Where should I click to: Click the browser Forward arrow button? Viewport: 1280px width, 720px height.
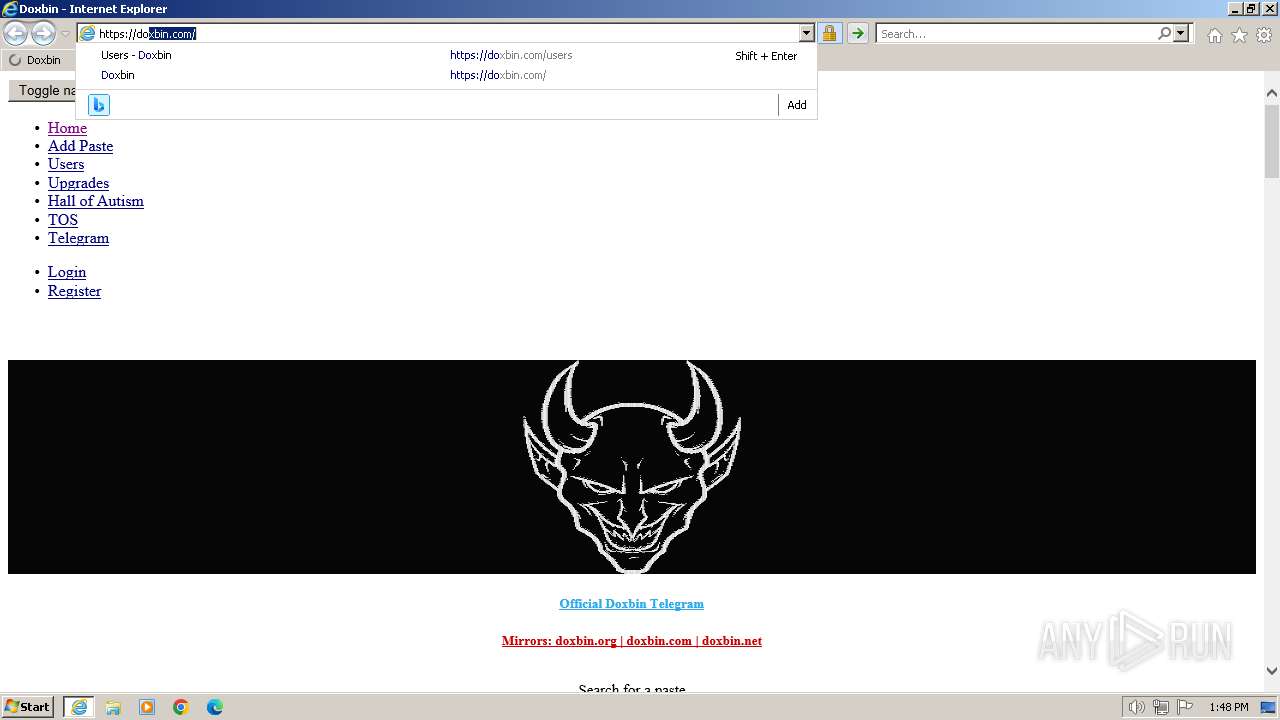43,33
